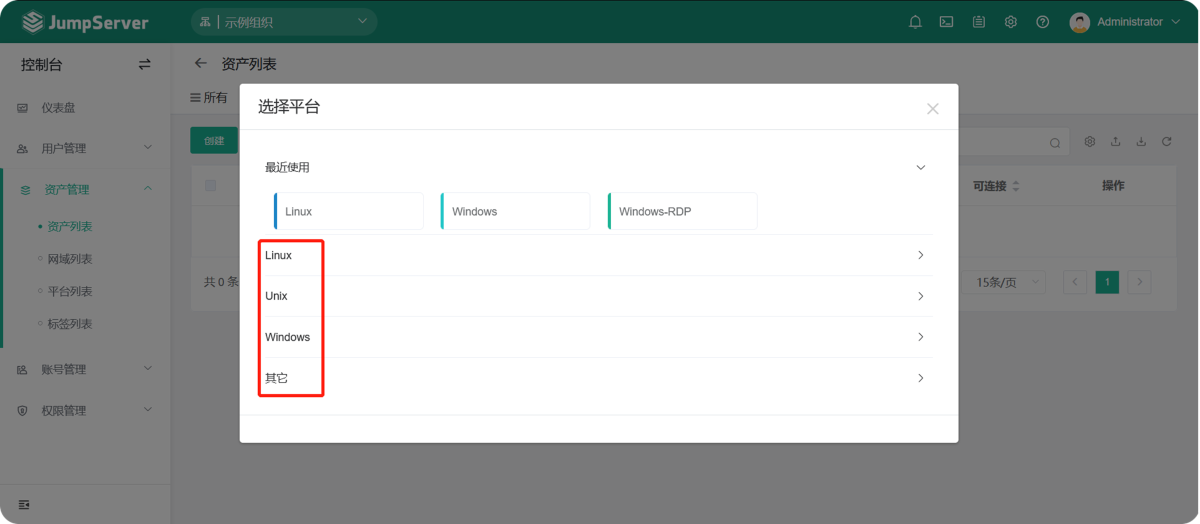Go to page 1 in pagination
Viewport: 1200px width, 524px height.
(1107, 283)
